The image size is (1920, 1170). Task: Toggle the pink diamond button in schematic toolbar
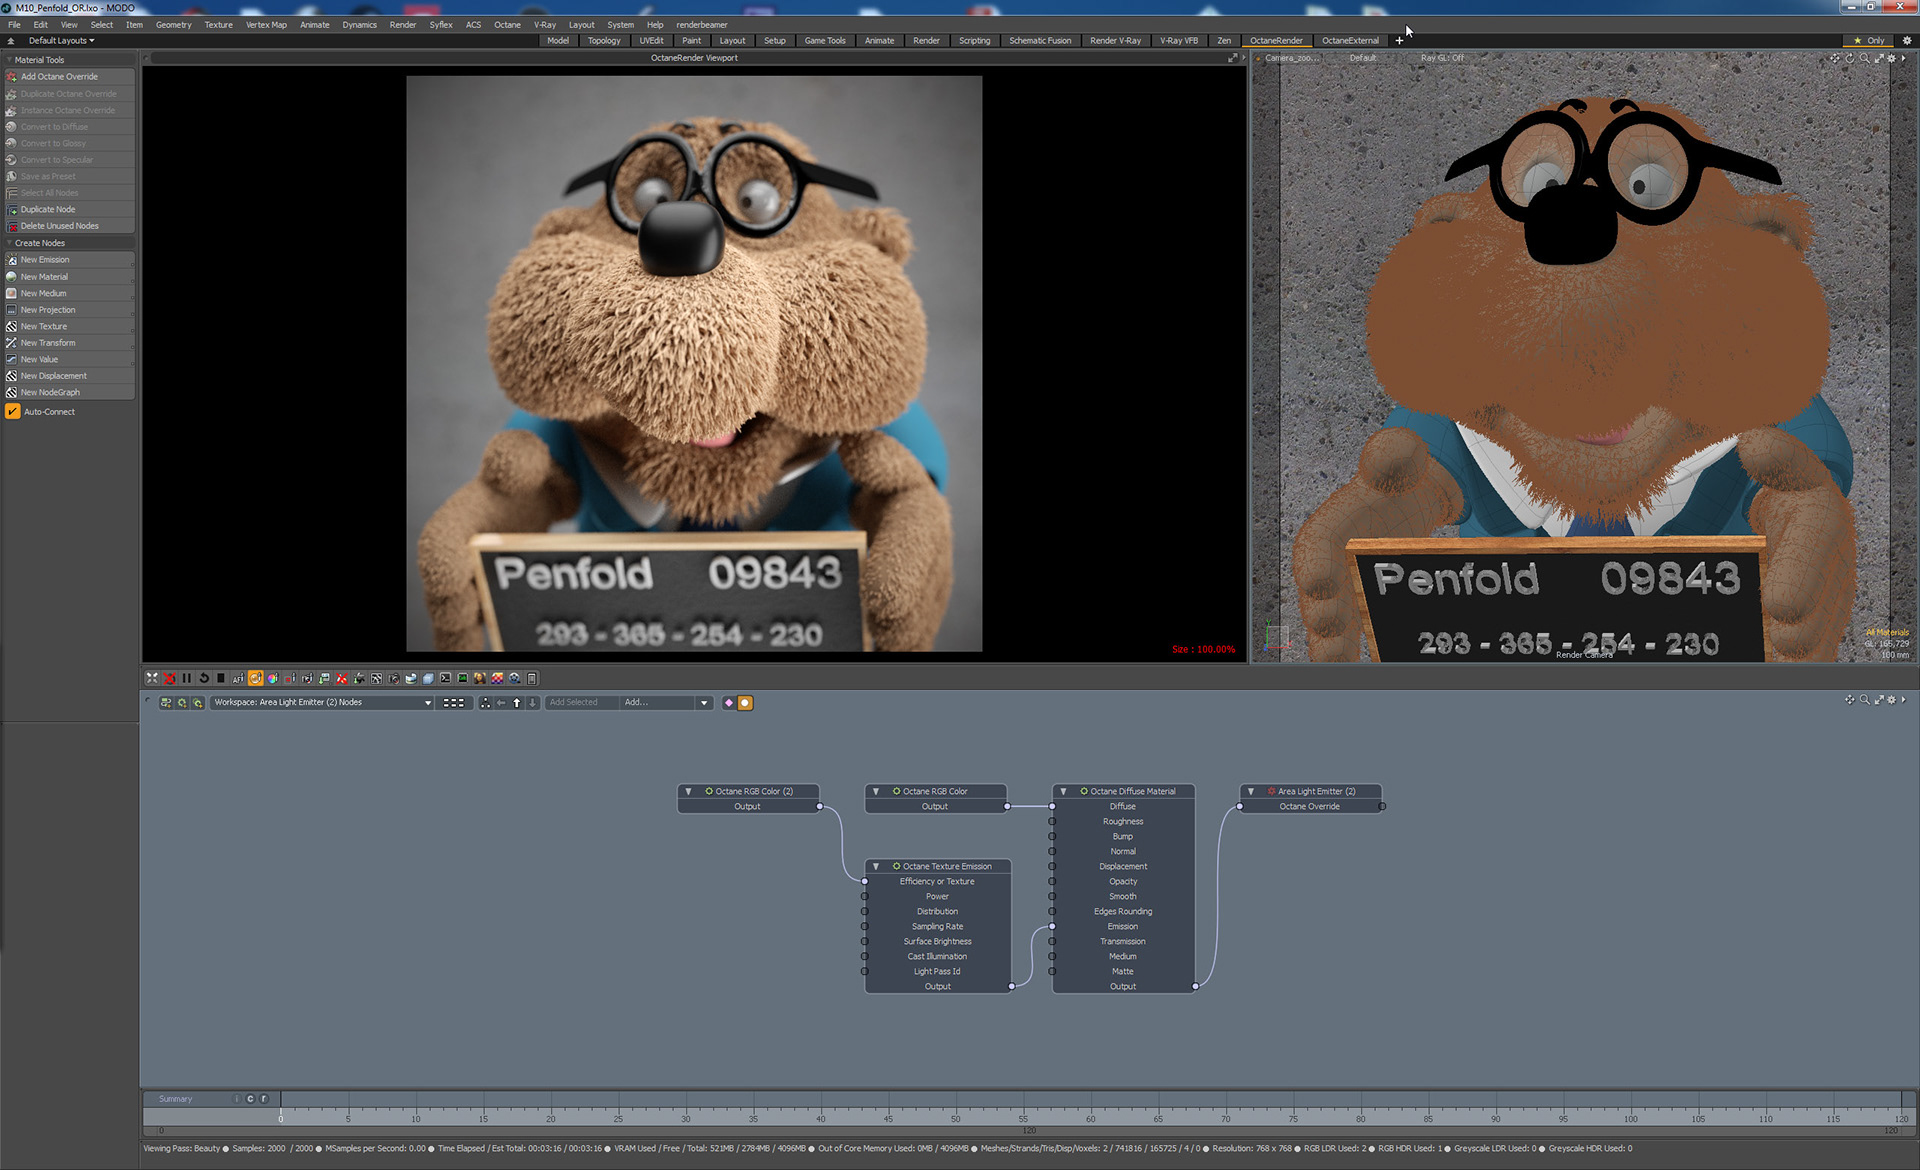click(729, 703)
